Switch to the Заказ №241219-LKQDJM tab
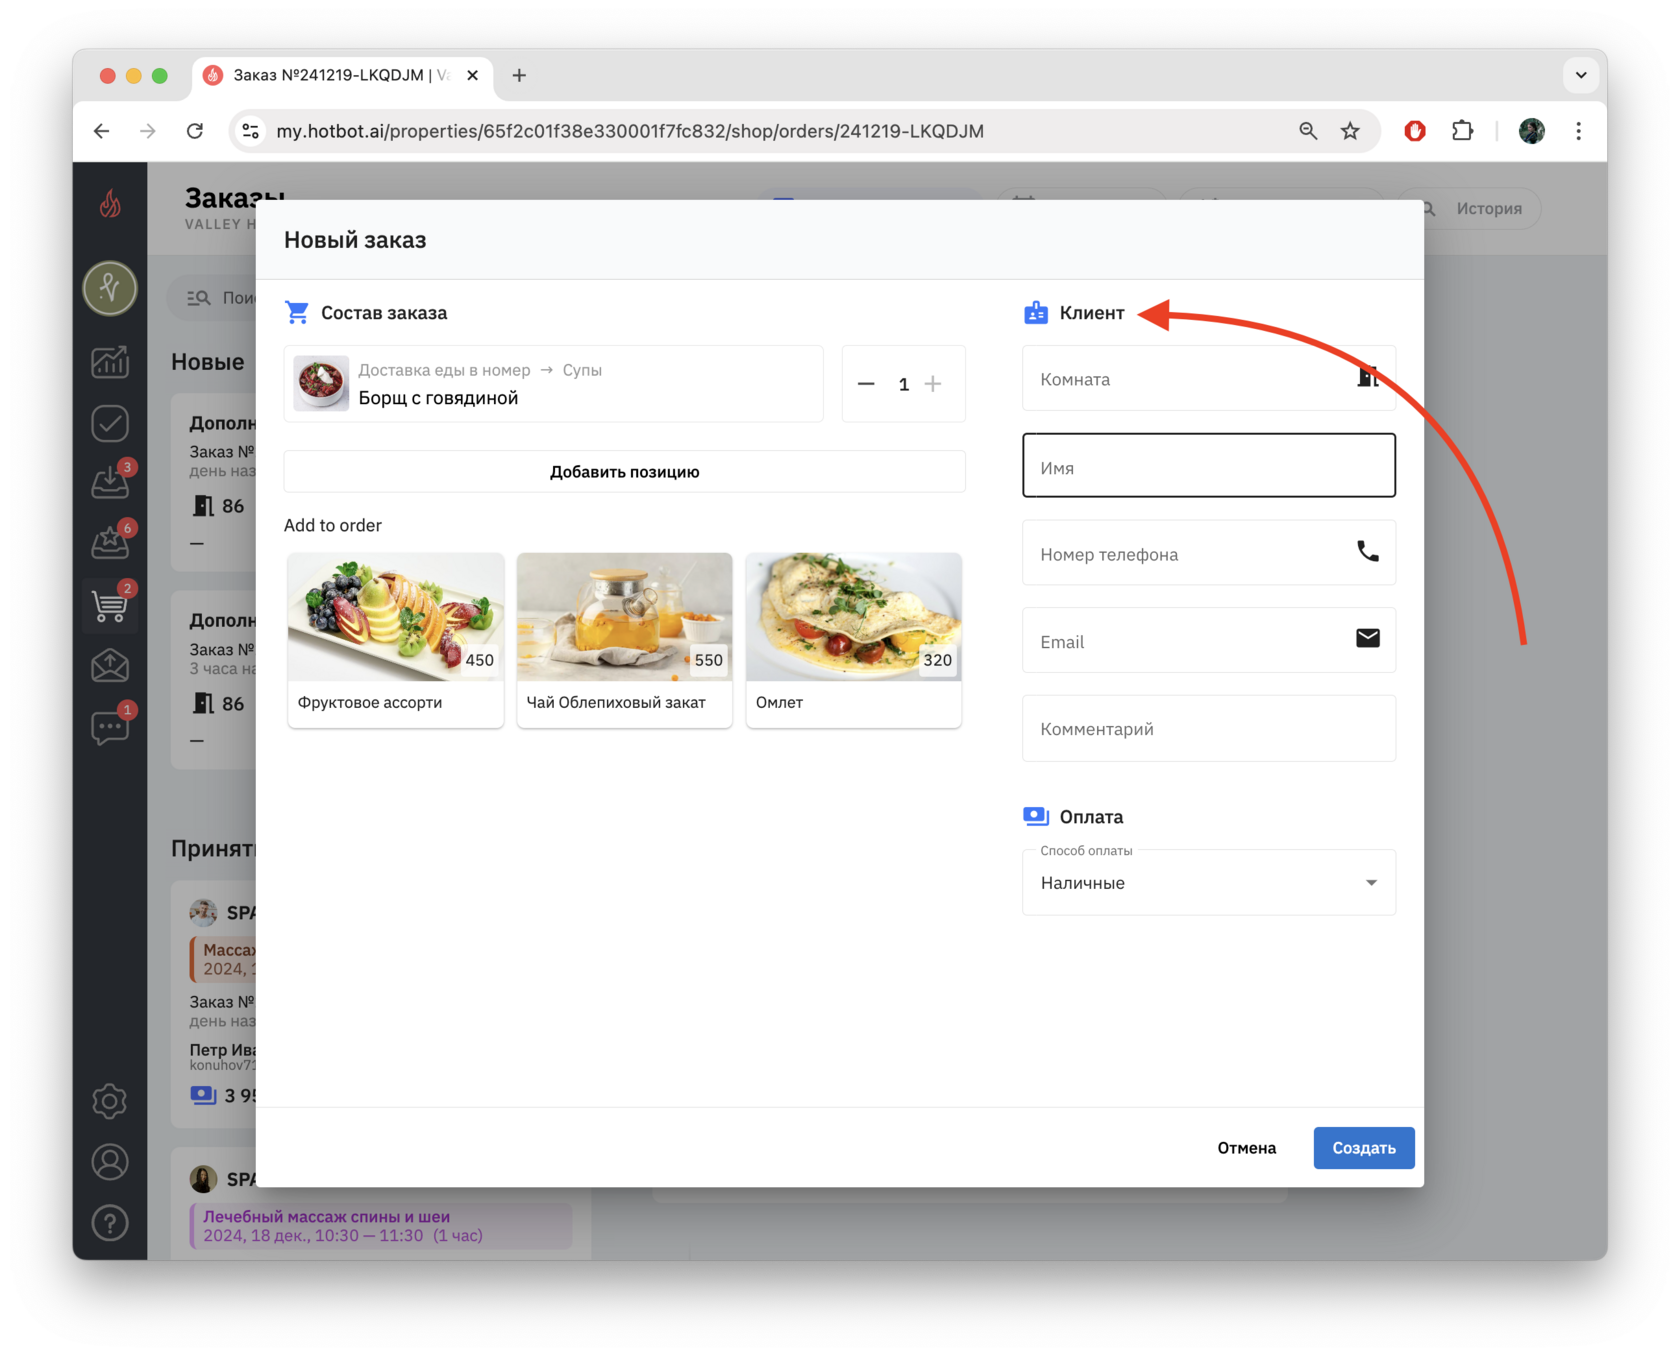Screen dimensions: 1680x1356 point(341,75)
